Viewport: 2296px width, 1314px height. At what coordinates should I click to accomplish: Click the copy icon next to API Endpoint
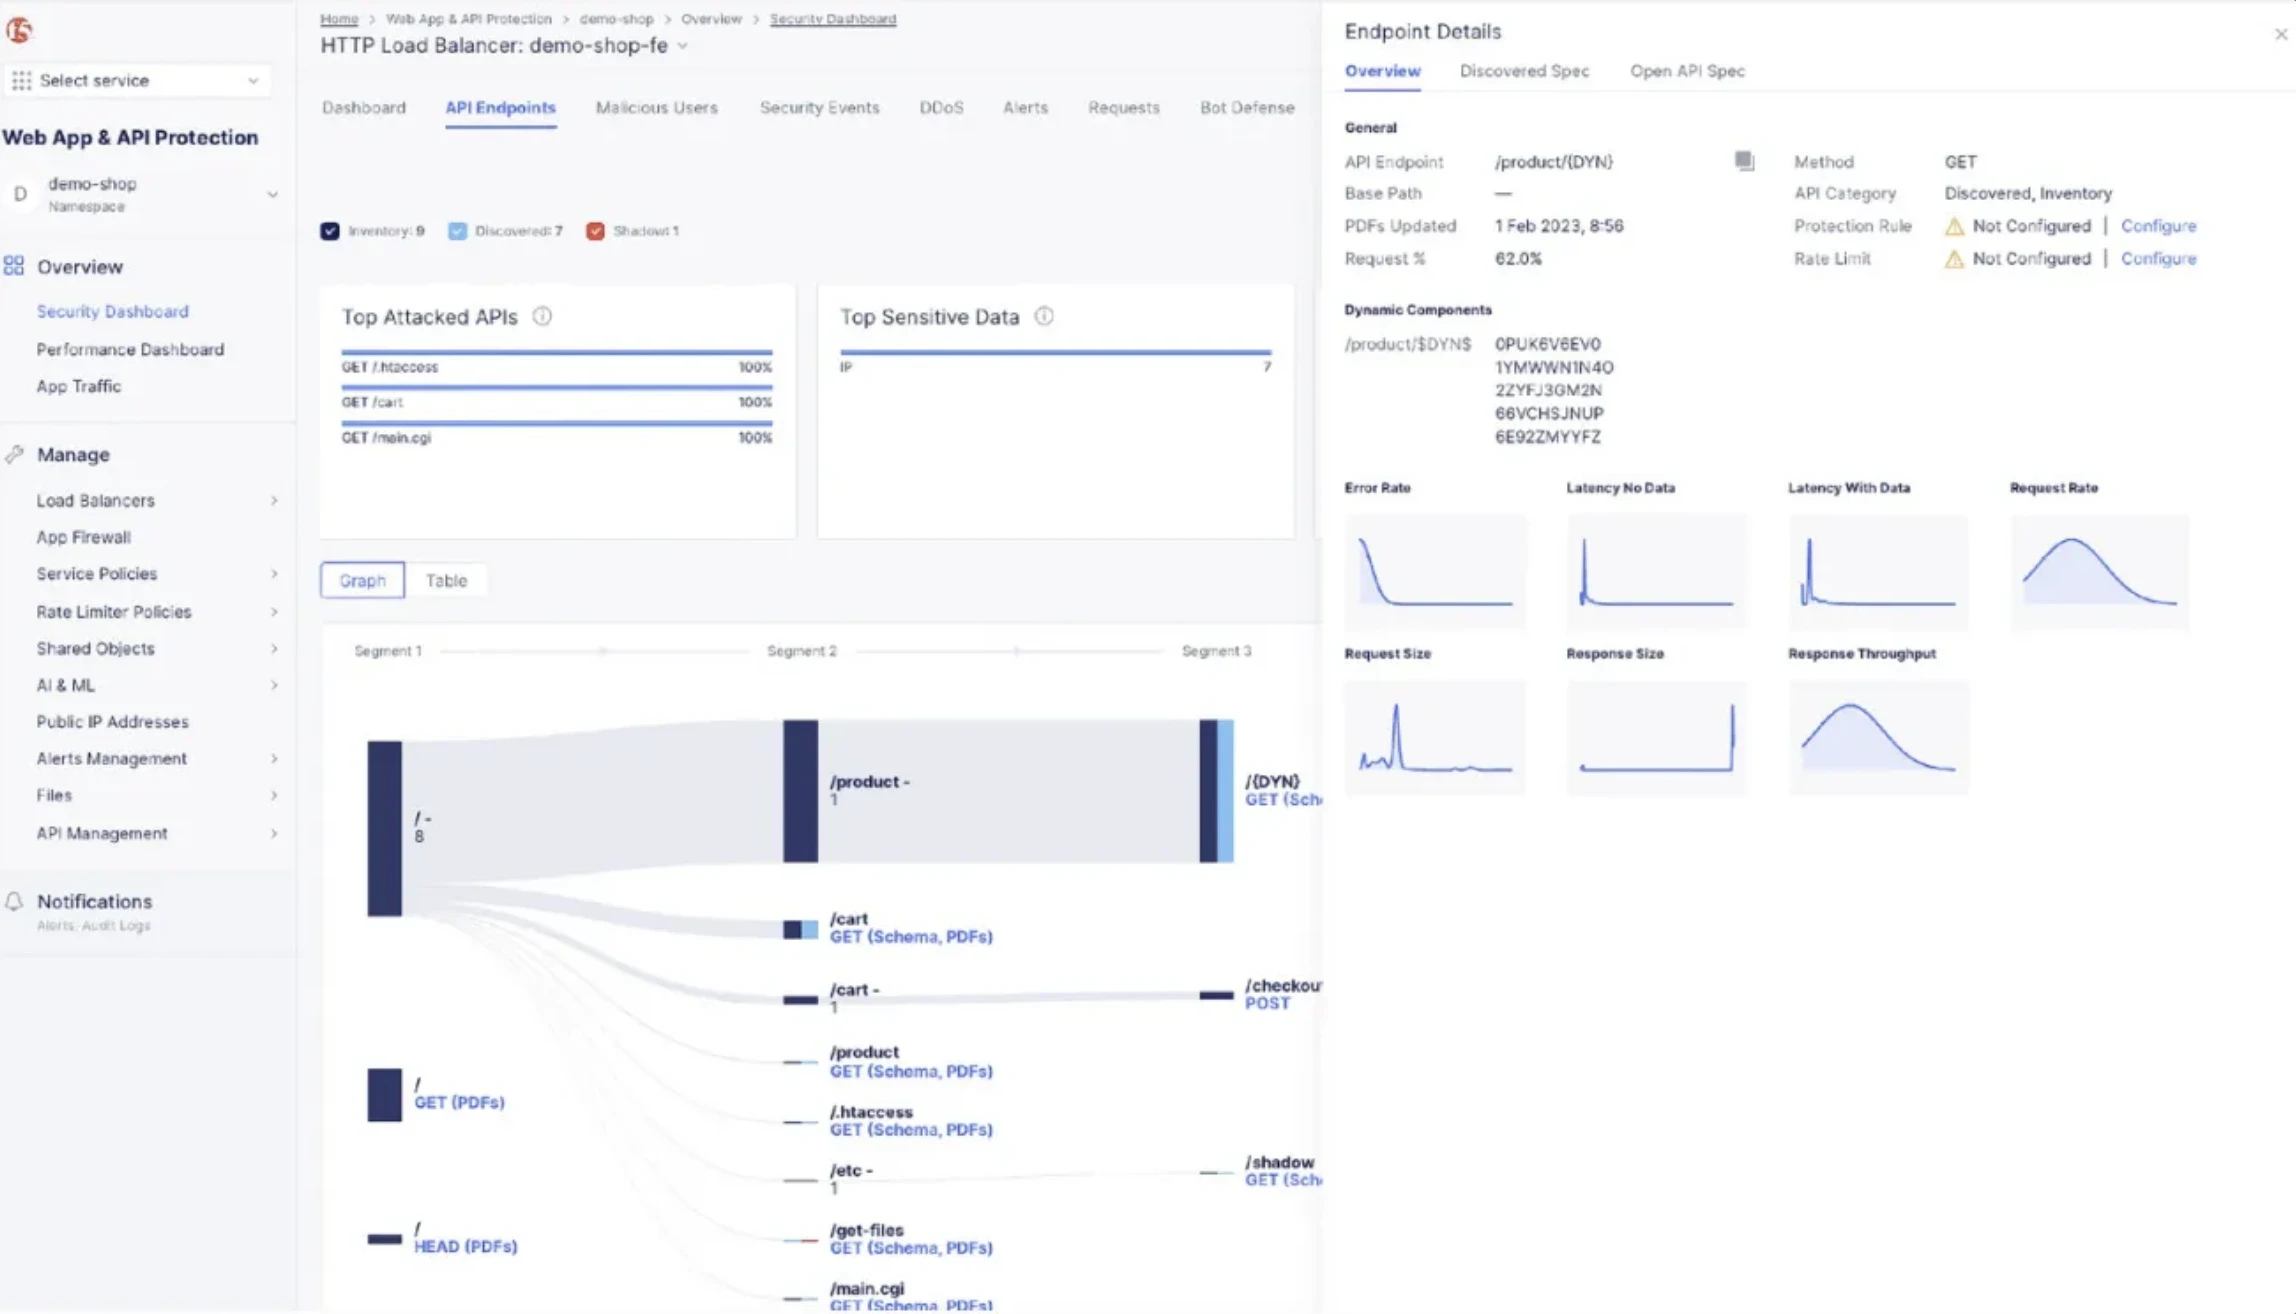pyautogui.click(x=1744, y=161)
